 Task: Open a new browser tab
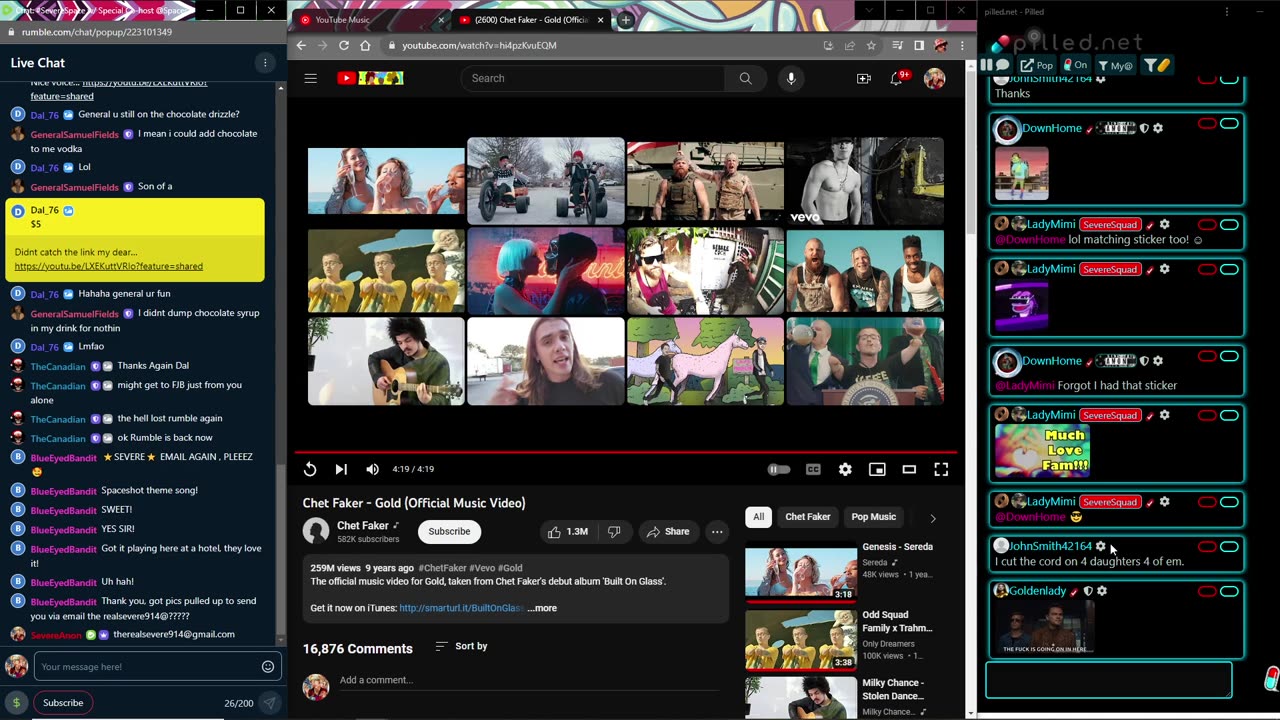pyautogui.click(x=625, y=20)
